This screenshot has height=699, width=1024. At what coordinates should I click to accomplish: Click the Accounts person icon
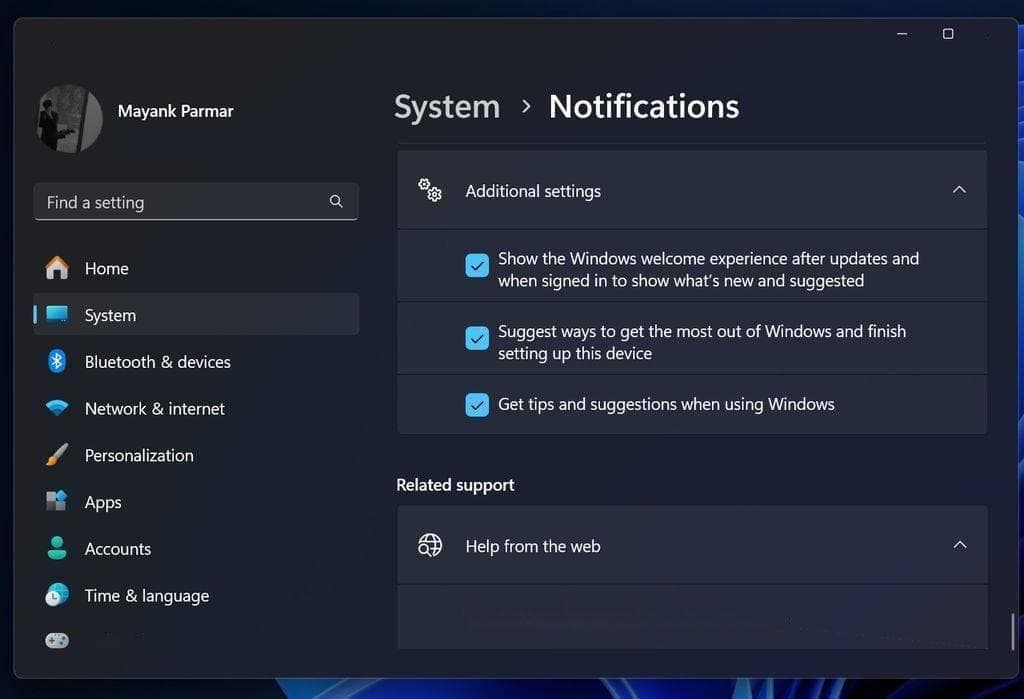[x=57, y=548]
